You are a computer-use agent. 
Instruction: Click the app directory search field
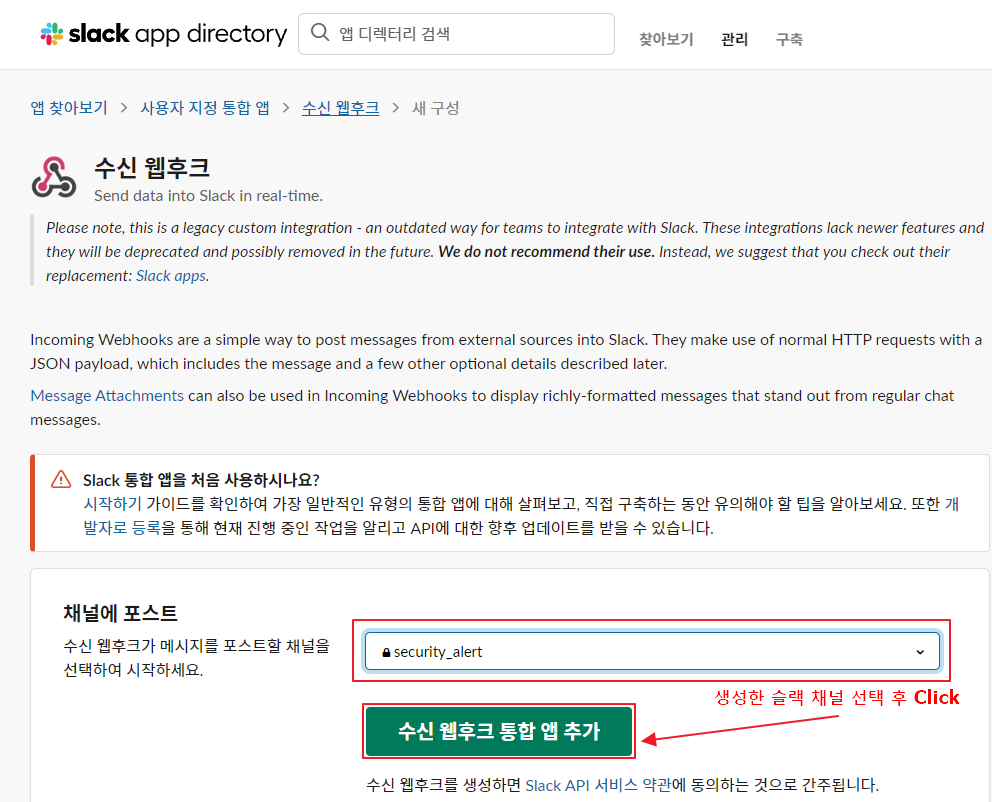click(x=456, y=34)
